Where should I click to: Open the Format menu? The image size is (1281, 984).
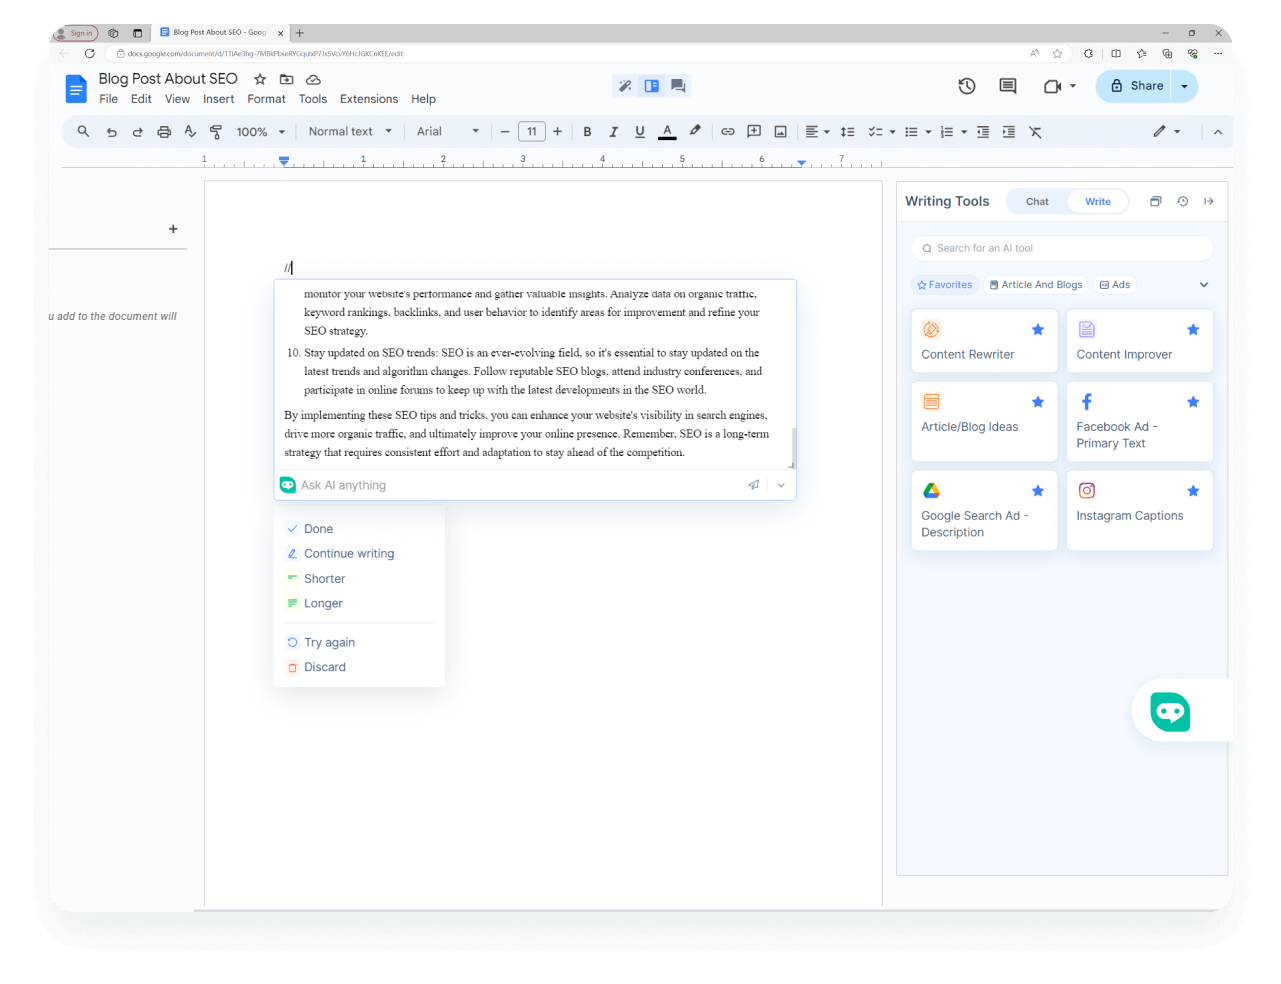point(265,99)
